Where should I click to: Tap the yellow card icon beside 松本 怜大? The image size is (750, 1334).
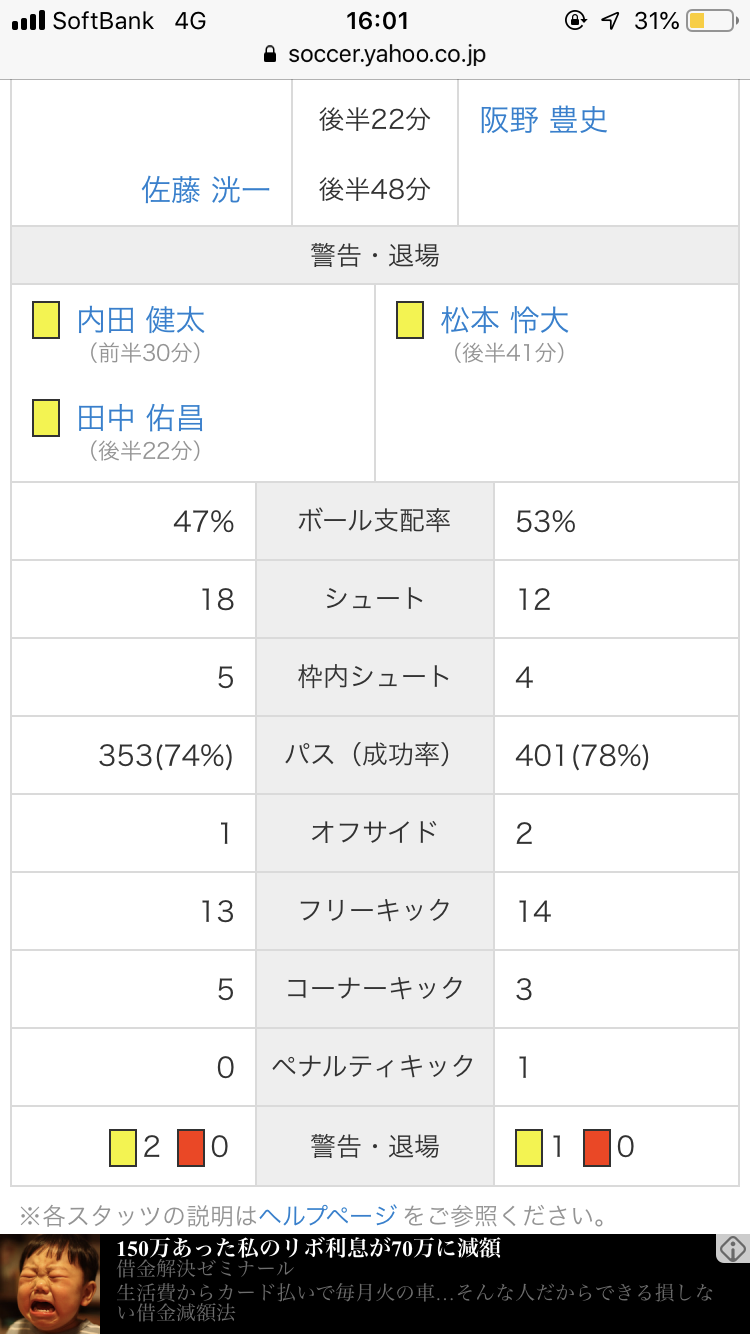coord(410,320)
